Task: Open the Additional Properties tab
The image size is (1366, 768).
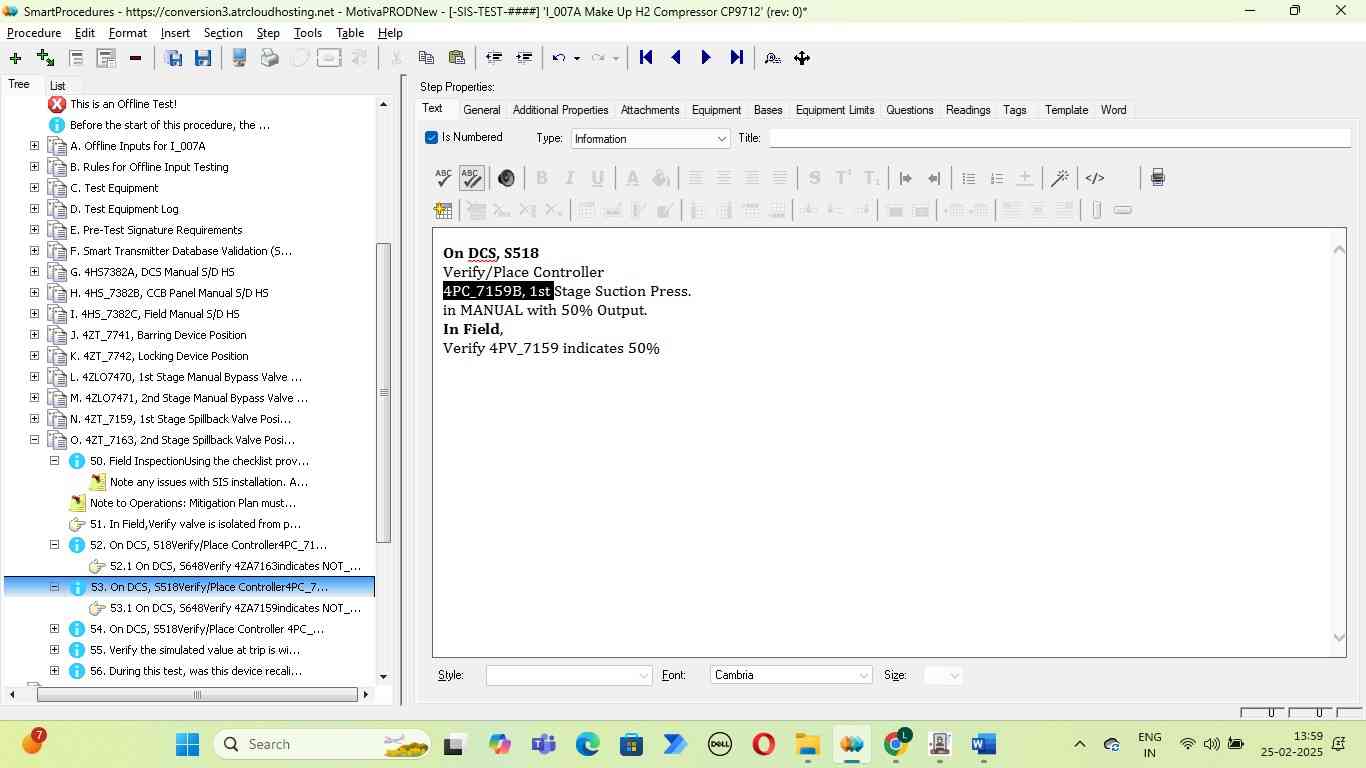Action: pyautogui.click(x=560, y=110)
